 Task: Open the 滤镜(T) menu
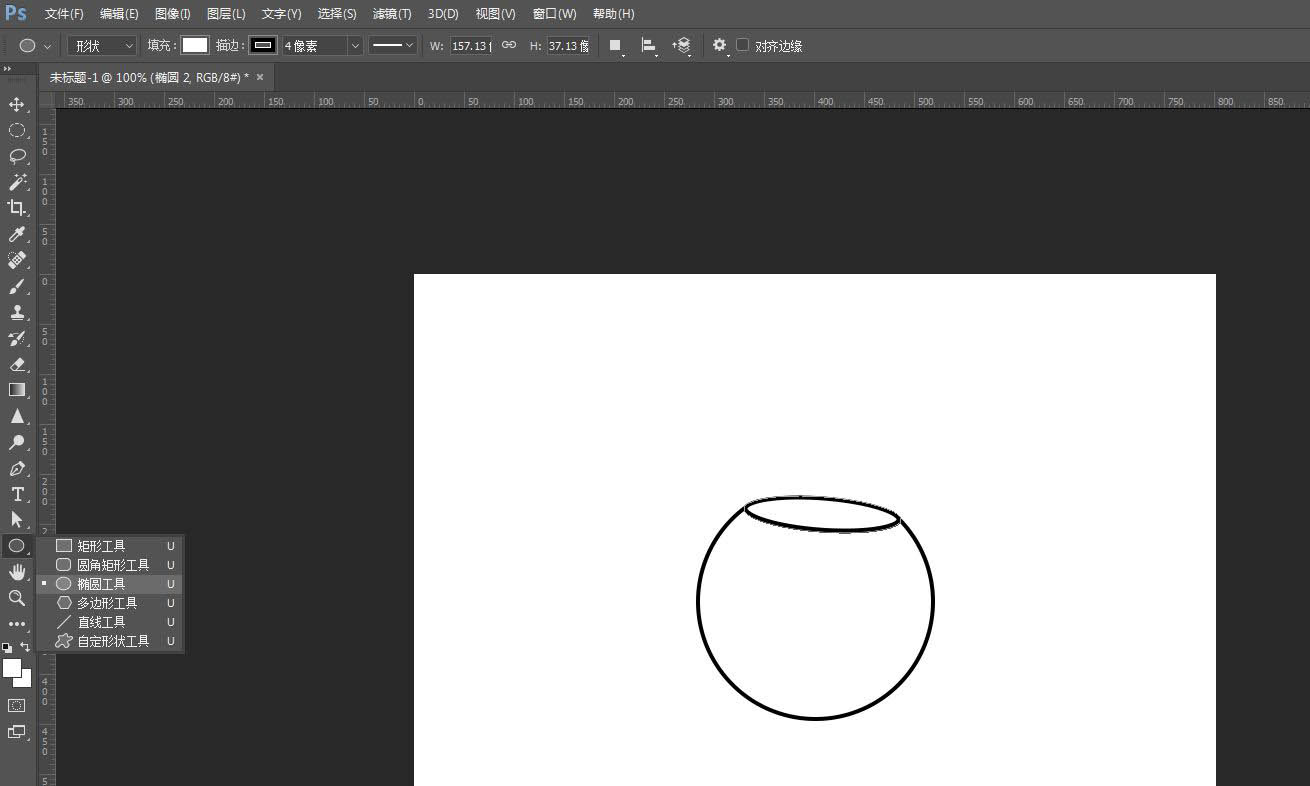point(391,14)
